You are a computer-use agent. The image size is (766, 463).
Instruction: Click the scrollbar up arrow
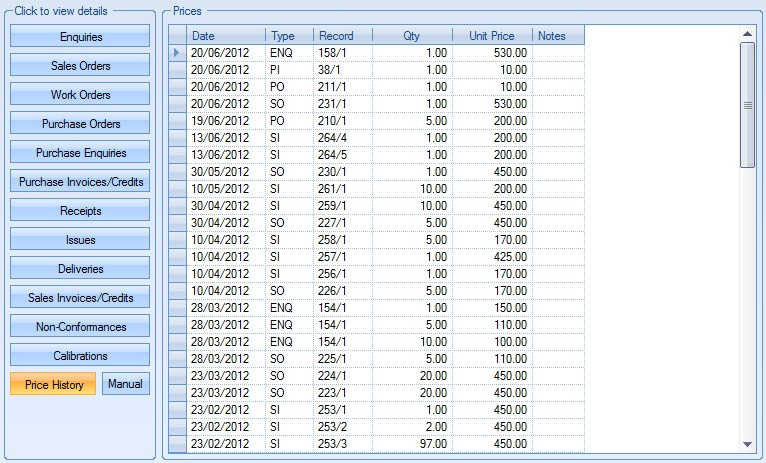[747, 33]
